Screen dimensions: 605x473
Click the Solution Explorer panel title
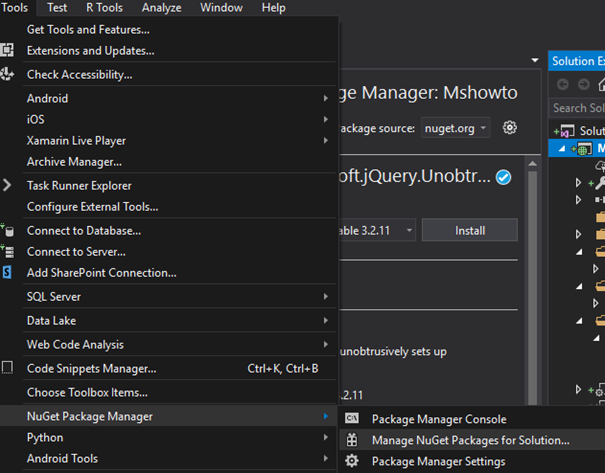tap(578, 61)
